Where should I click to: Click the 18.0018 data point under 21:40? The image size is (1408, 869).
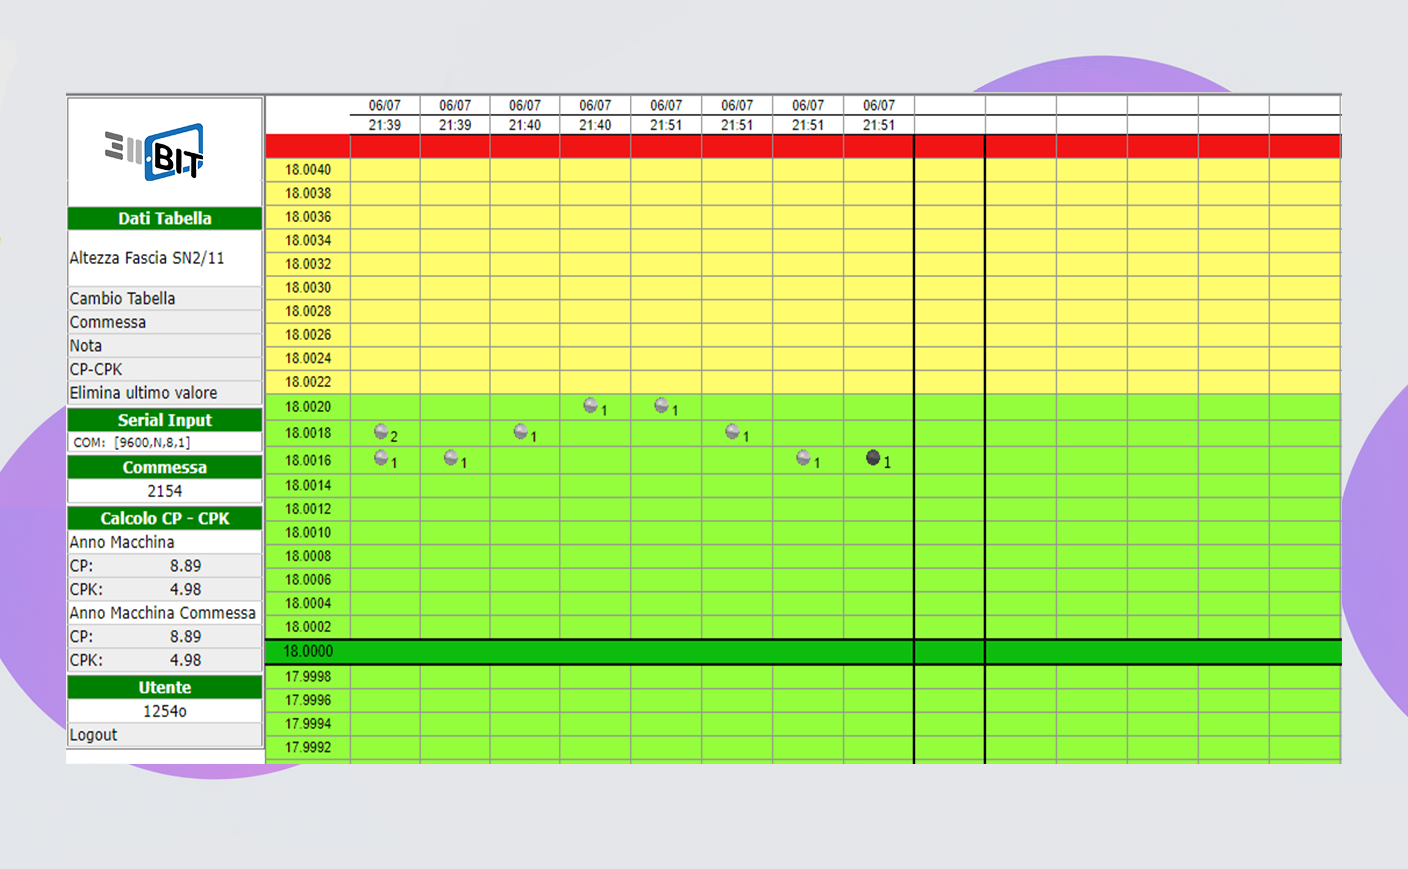[521, 432]
